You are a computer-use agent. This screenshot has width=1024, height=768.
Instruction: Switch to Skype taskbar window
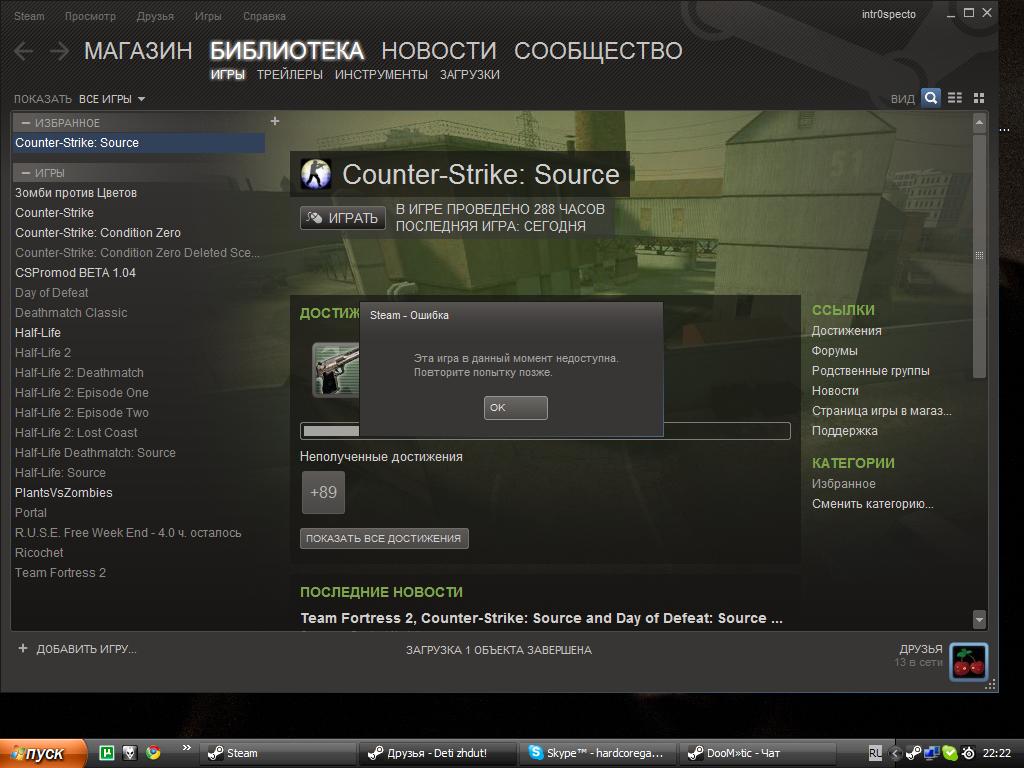click(x=597, y=753)
